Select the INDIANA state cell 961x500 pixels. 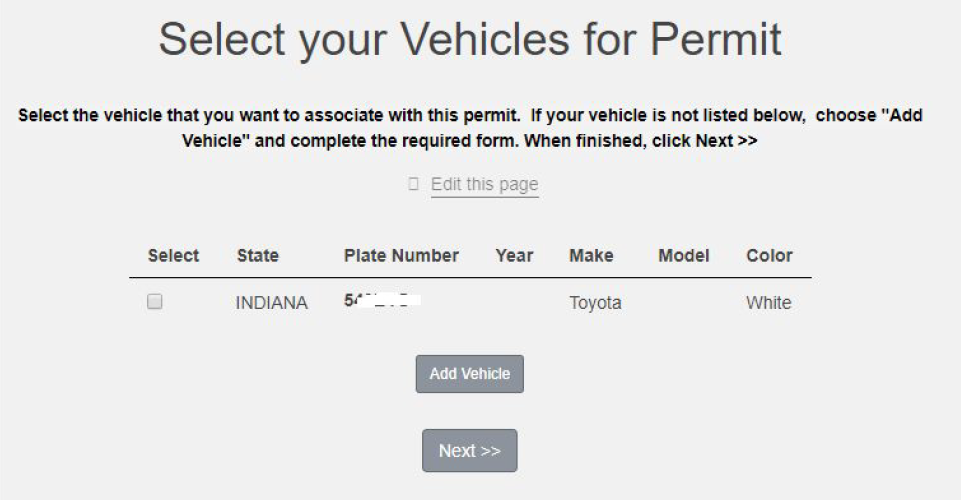pyautogui.click(x=271, y=303)
